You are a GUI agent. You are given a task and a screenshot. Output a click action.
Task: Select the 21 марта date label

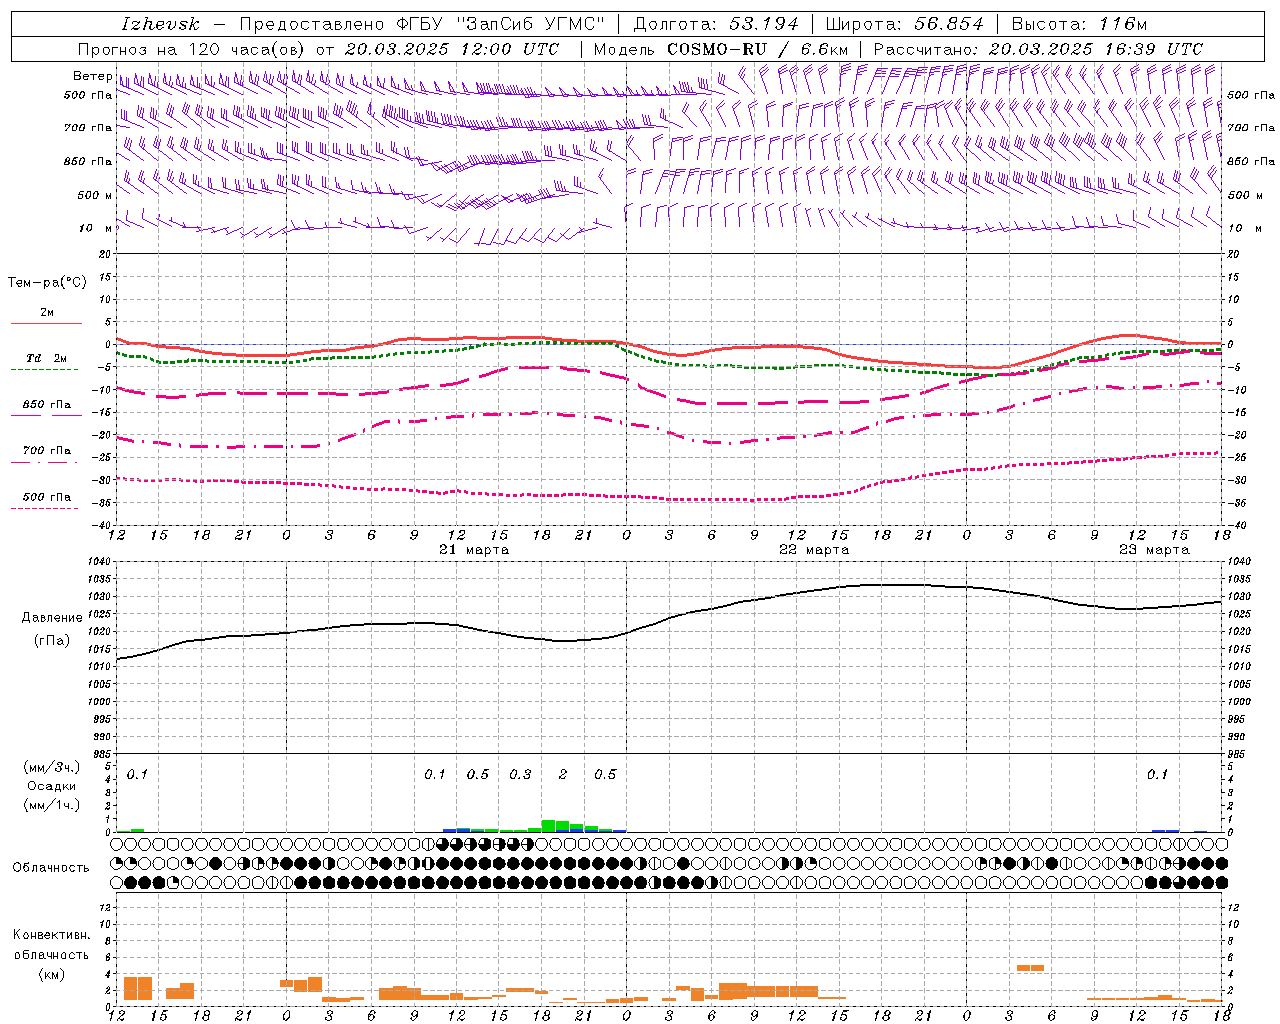click(474, 550)
